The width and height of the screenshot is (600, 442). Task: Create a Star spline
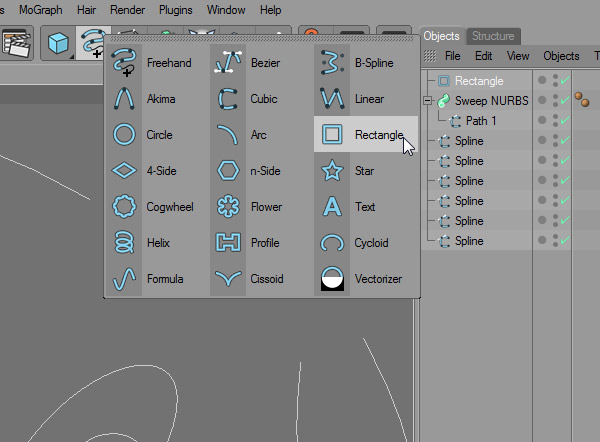(x=365, y=171)
